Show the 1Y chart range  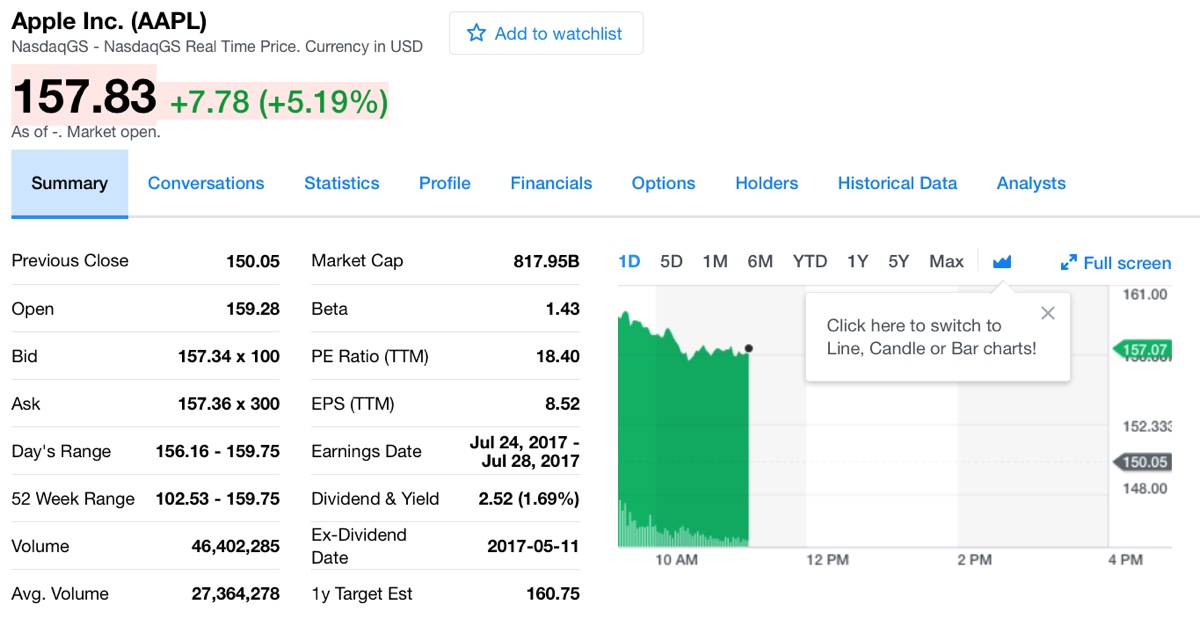coord(857,261)
